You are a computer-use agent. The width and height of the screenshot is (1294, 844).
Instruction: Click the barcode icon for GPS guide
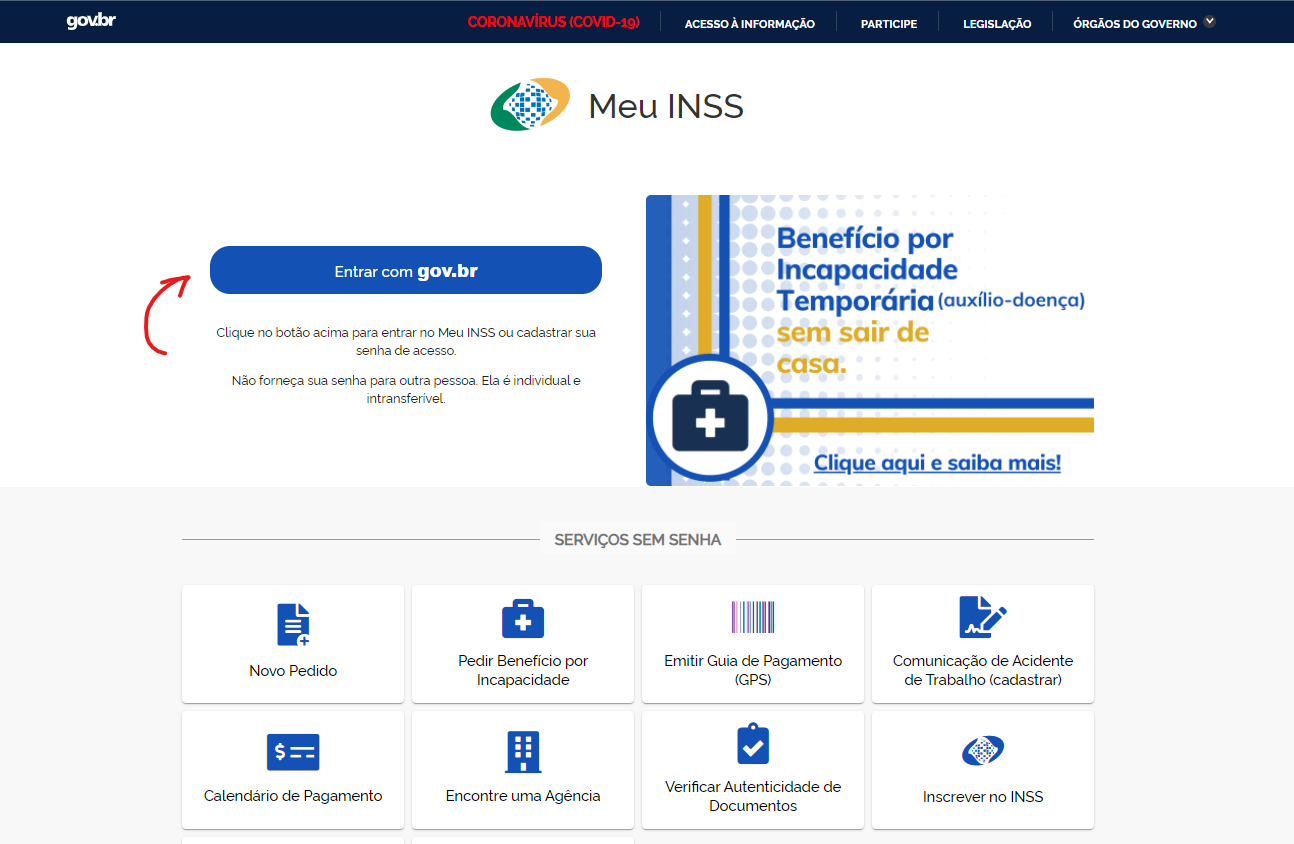[x=753, y=617]
